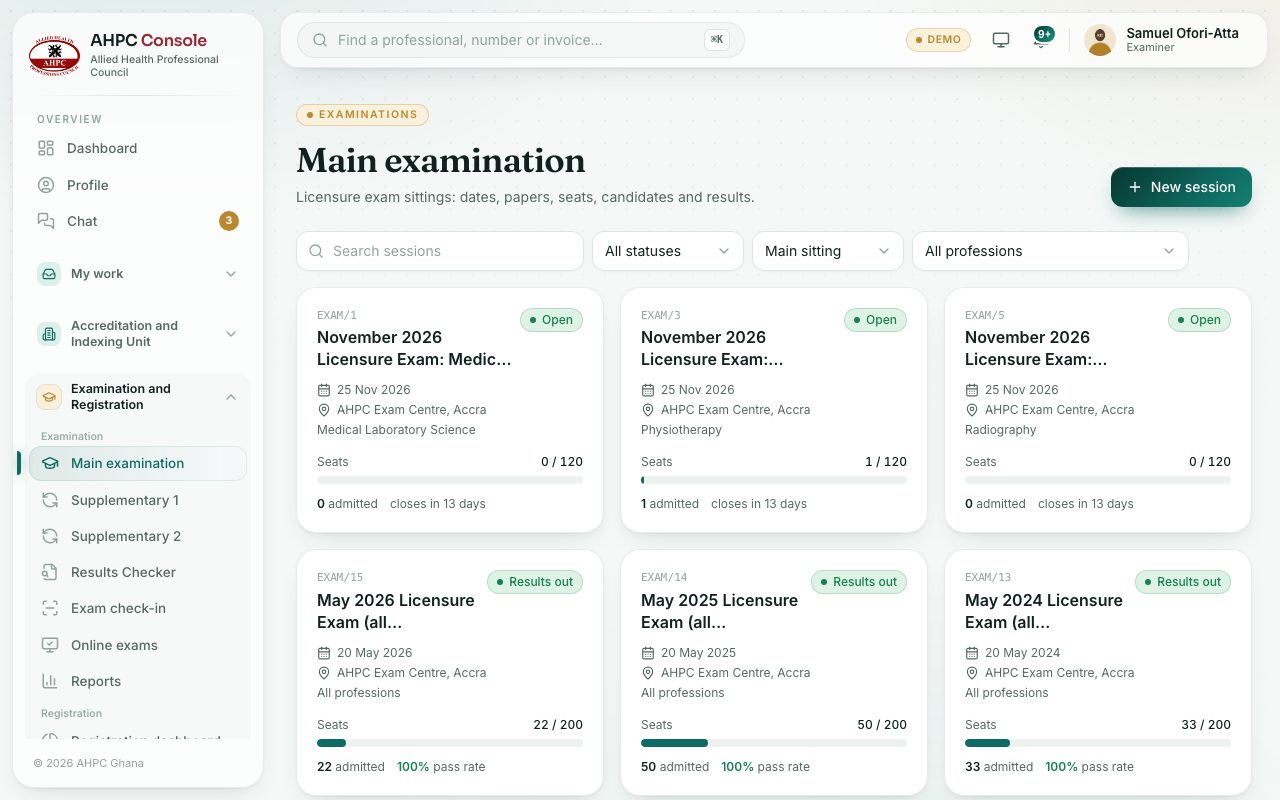Screen dimensions: 1280x800
Task: Click the EXAM/15 seats progress bar
Action: (450, 743)
